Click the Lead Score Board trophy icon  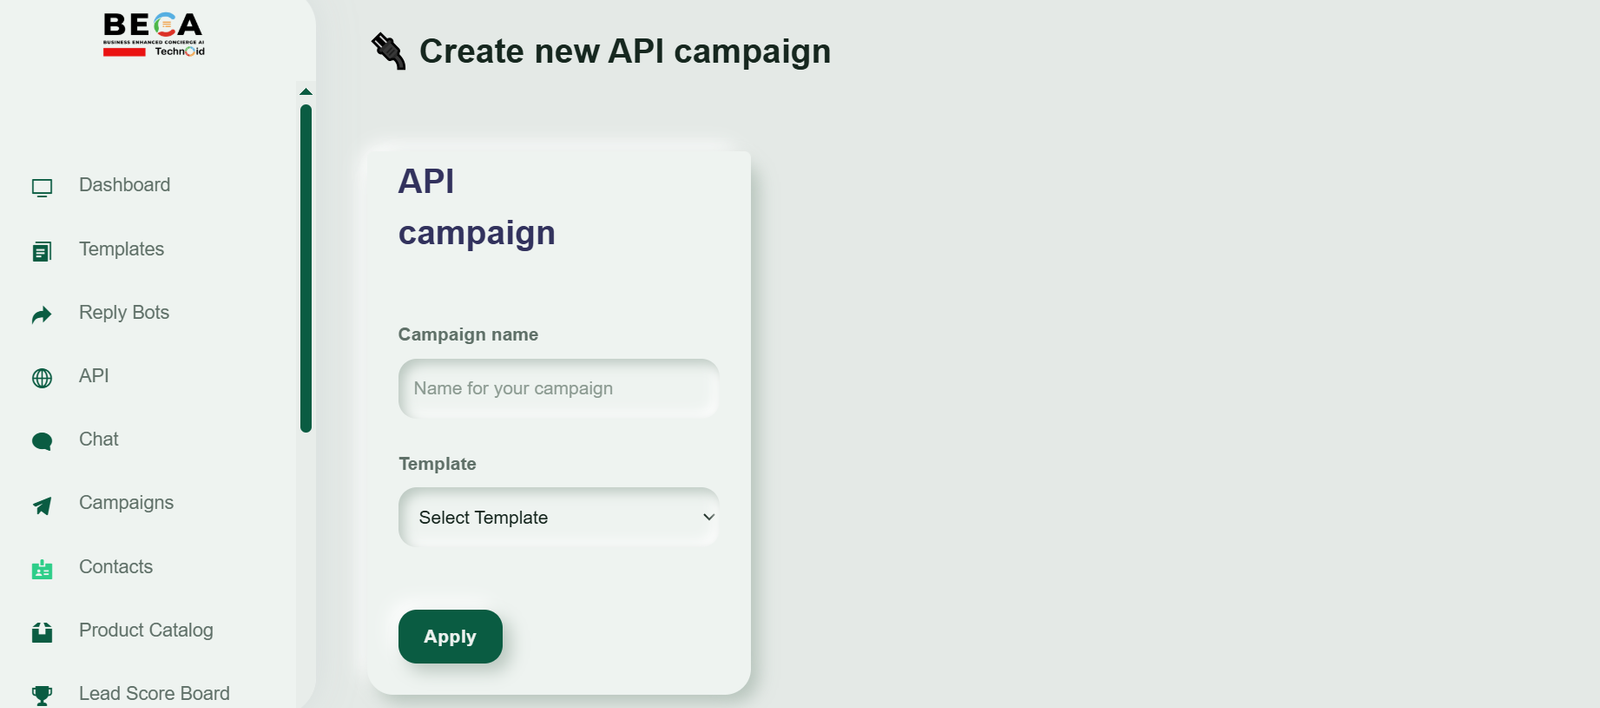(x=42, y=695)
